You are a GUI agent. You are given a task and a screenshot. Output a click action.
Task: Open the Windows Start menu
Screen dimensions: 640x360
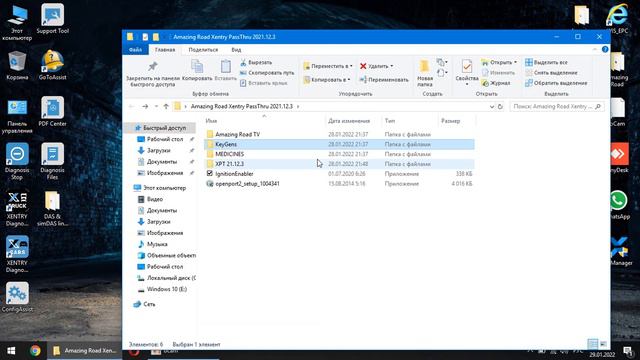11,351
